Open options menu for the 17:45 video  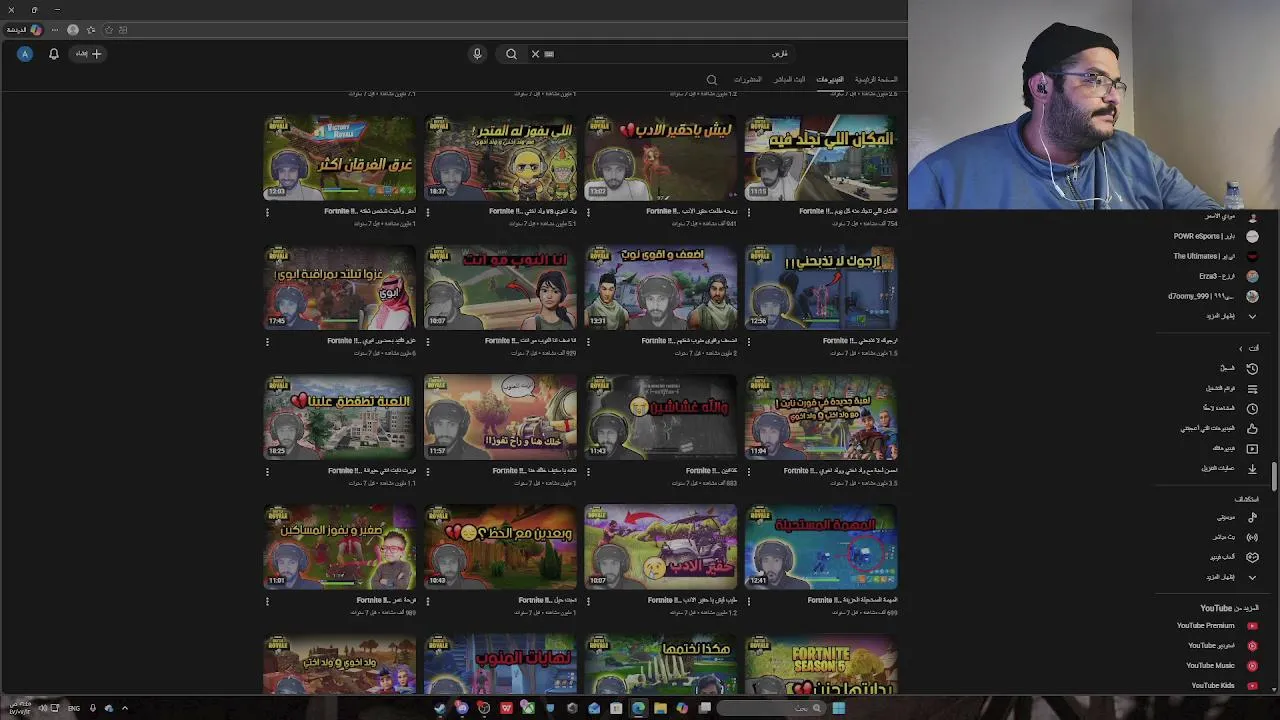267,342
